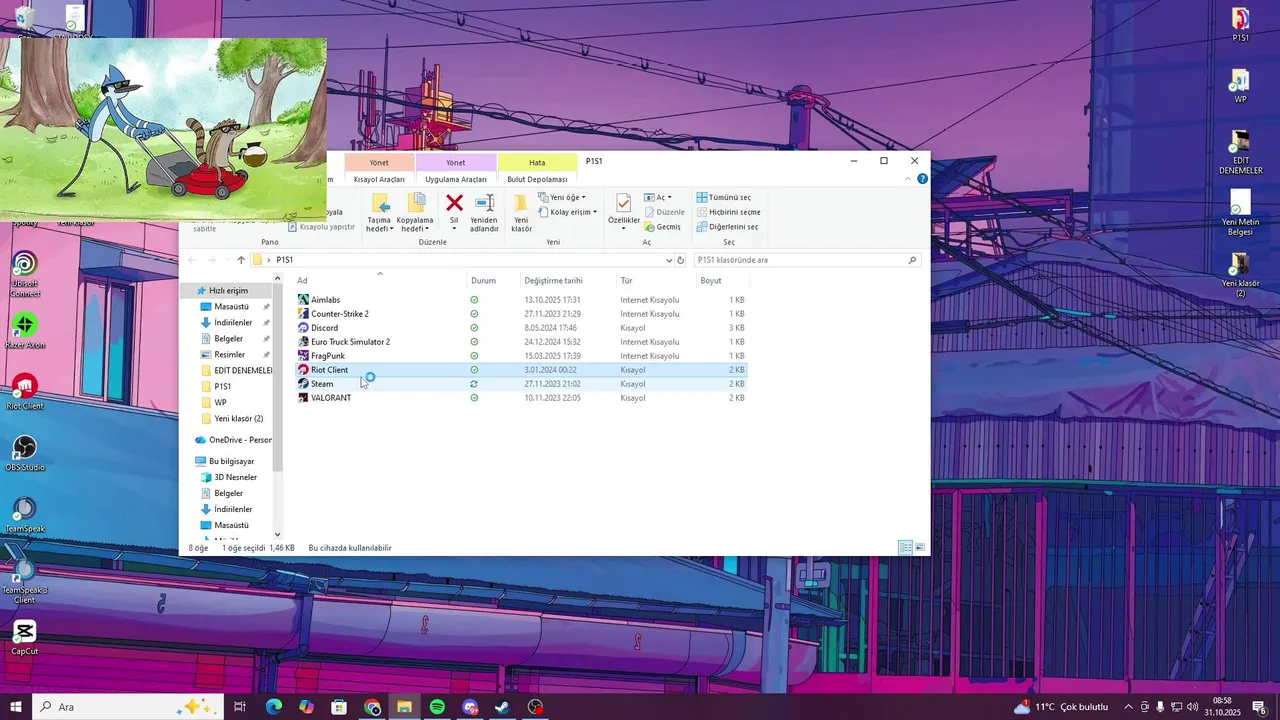
Task: Select the Discord shortcut in file list
Action: point(318,328)
